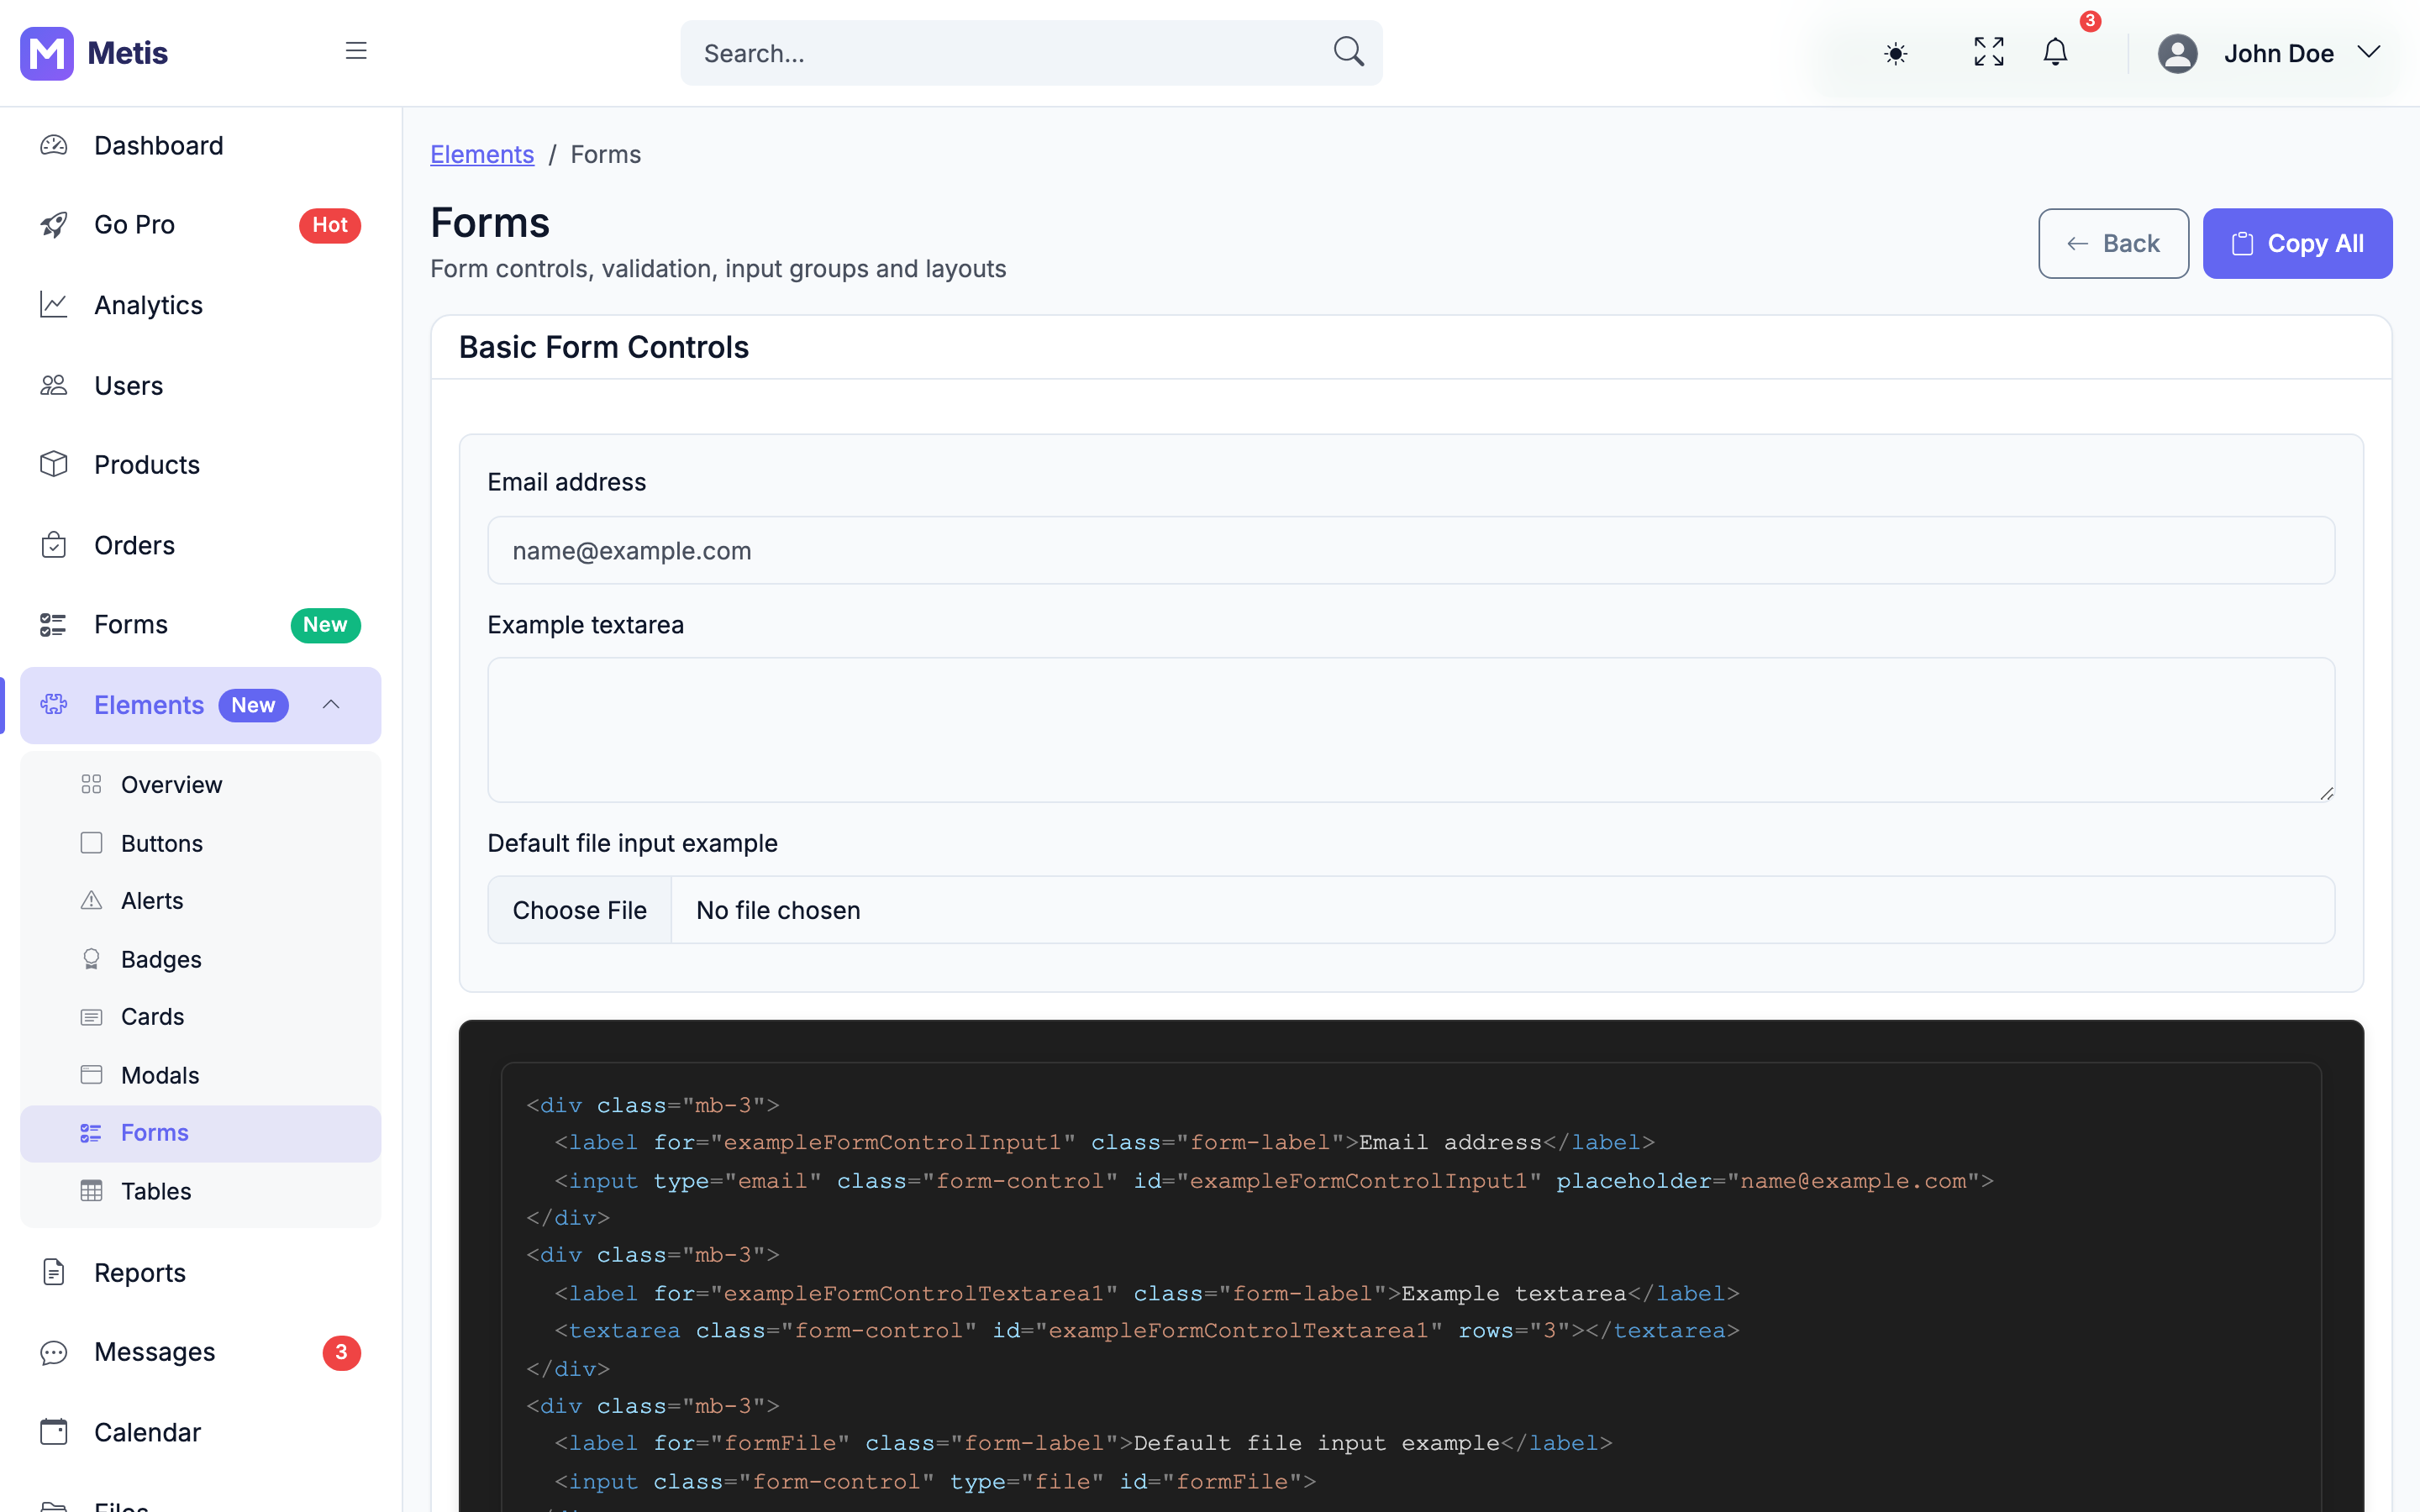Select Buttons under Elements
Image resolution: width=2420 pixels, height=1512 pixels.
(x=200, y=843)
